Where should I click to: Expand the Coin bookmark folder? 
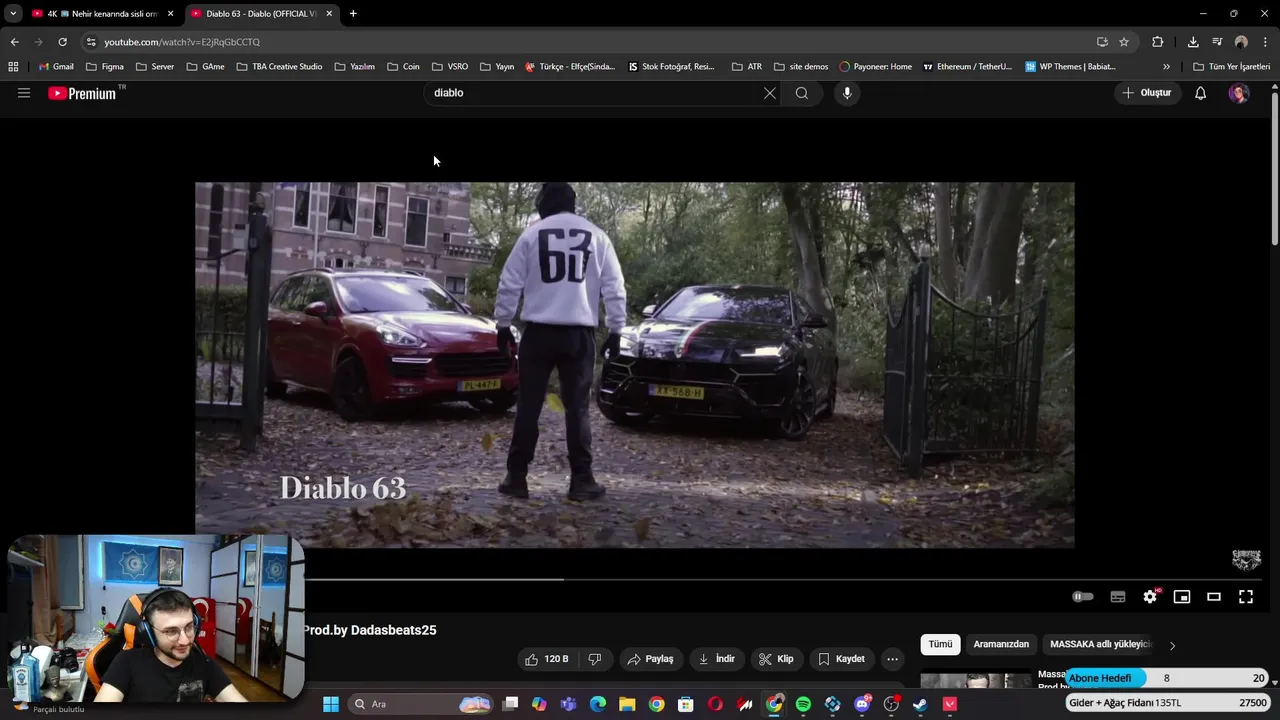click(403, 67)
